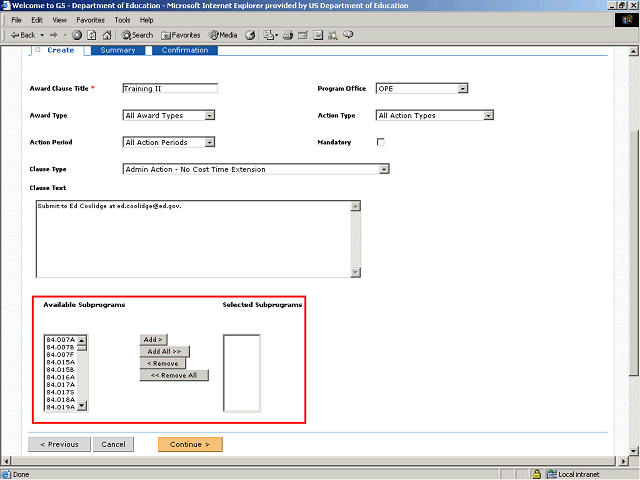Click the Stop loading icon
This screenshot has height=480, width=640.
77,35
